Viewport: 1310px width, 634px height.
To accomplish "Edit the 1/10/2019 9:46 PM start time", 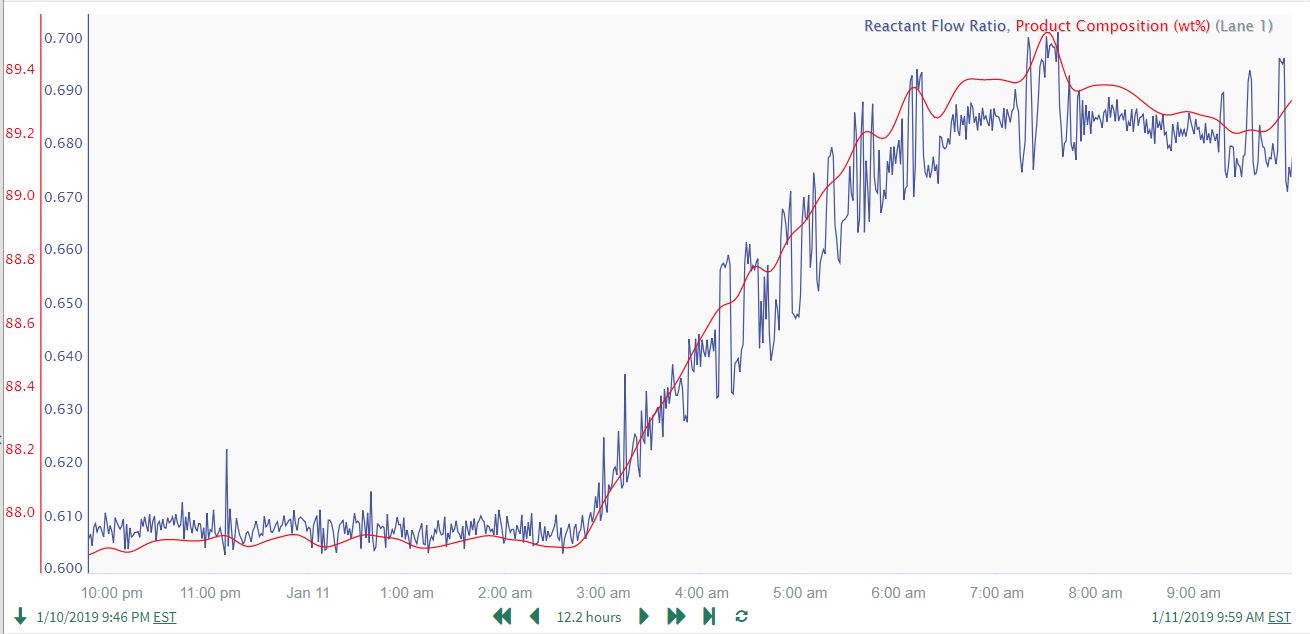I will (92, 617).
